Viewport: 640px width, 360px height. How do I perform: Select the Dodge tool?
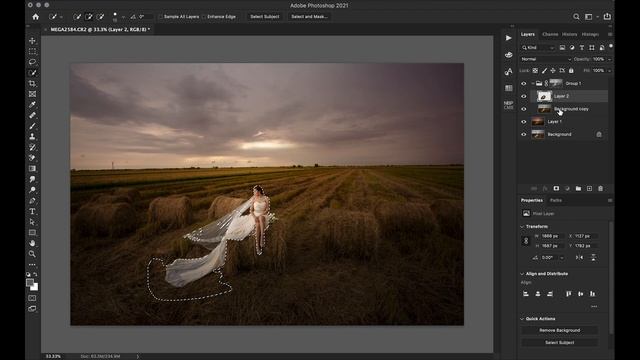(x=32, y=190)
